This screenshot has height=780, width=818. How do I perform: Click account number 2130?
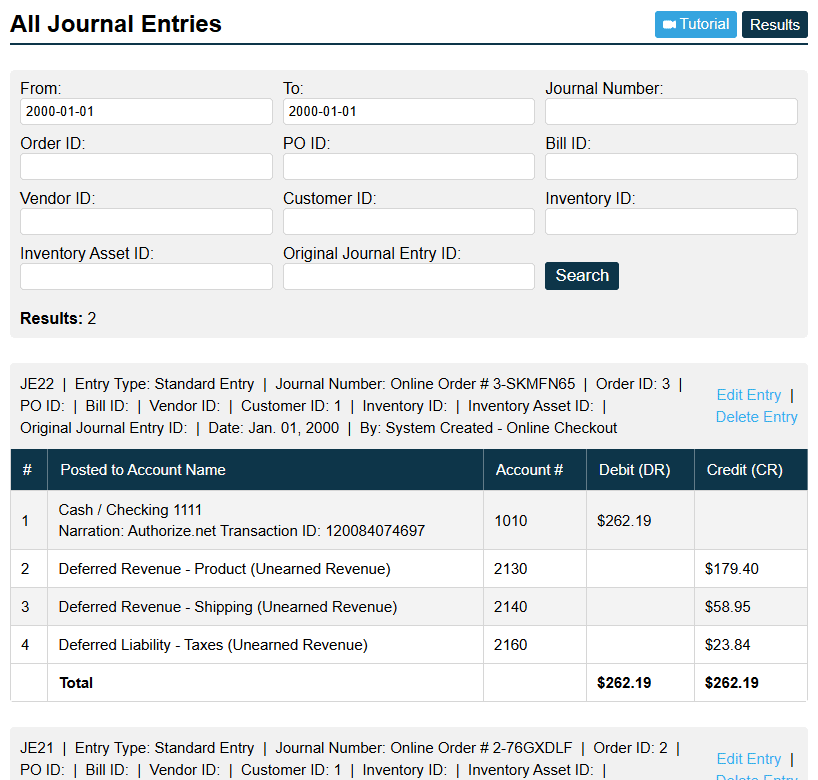click(x=511, y=569)
